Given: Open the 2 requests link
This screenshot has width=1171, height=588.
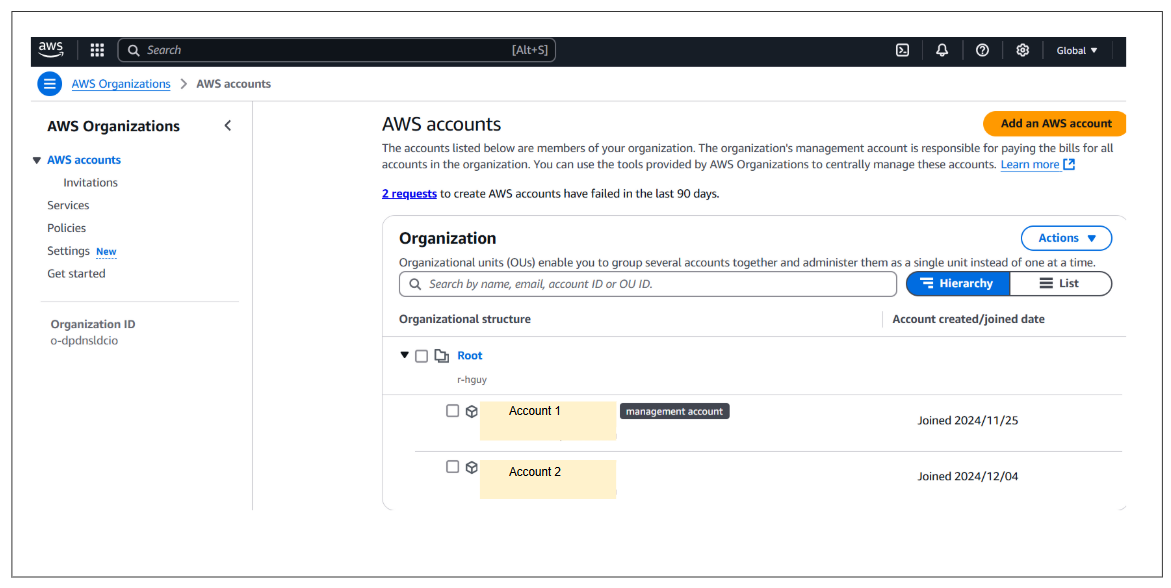Looking at the screenshot, I should coord(409,192).
